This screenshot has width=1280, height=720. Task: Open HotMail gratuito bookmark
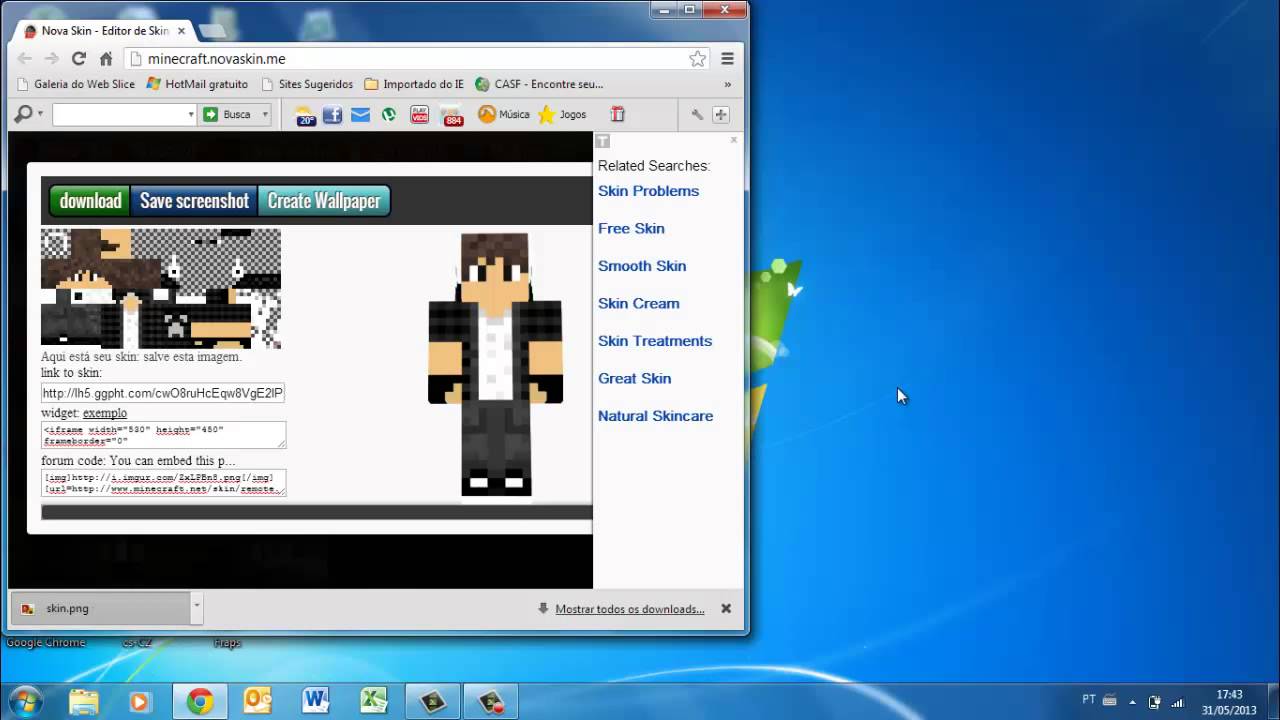[197, 85]
